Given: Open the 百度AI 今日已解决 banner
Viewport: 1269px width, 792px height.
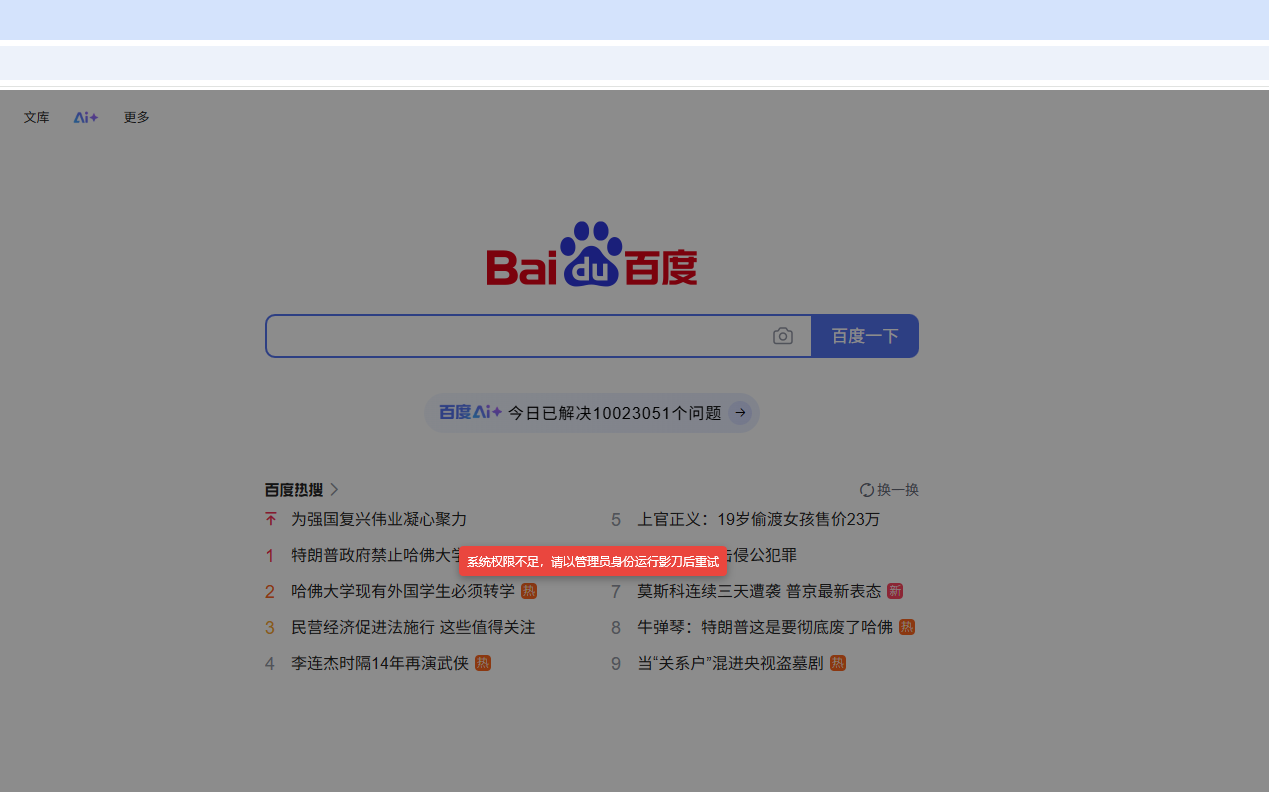Looking at the screenshot, I should pyautogui.click(x=592, y=413).
